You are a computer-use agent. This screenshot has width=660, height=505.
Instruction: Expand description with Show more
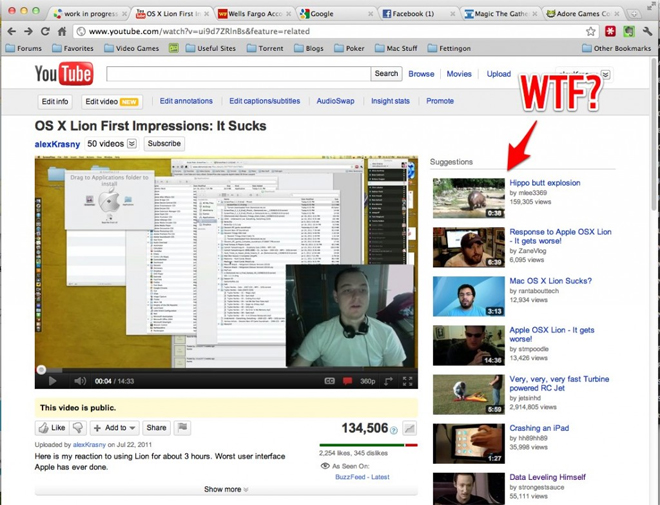click(226, 490)
